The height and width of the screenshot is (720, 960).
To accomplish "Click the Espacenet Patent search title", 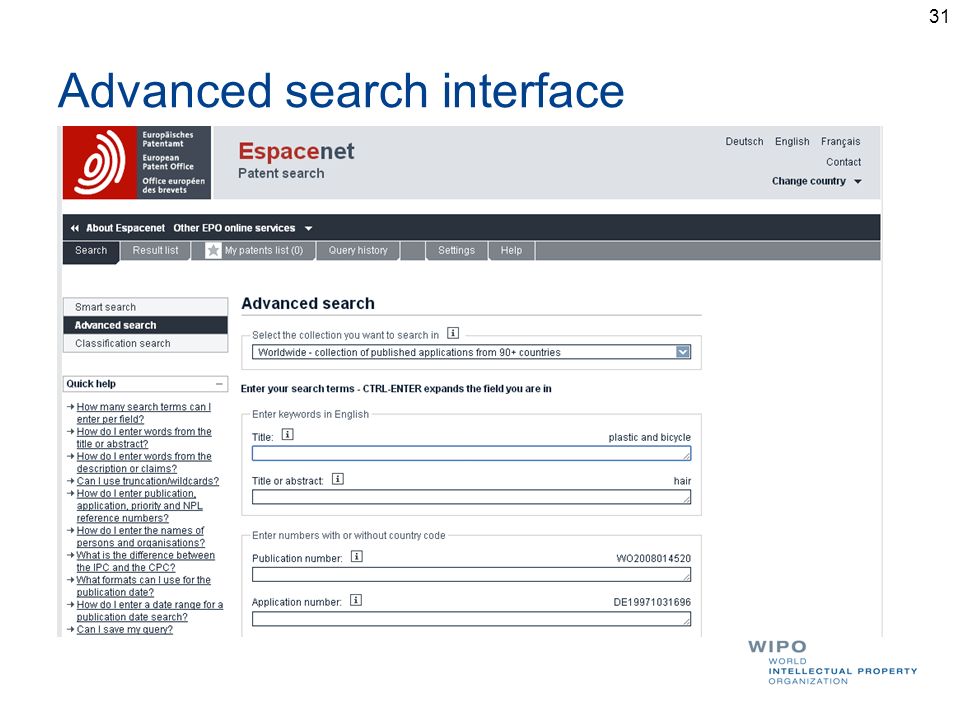I will coord(296,160).
